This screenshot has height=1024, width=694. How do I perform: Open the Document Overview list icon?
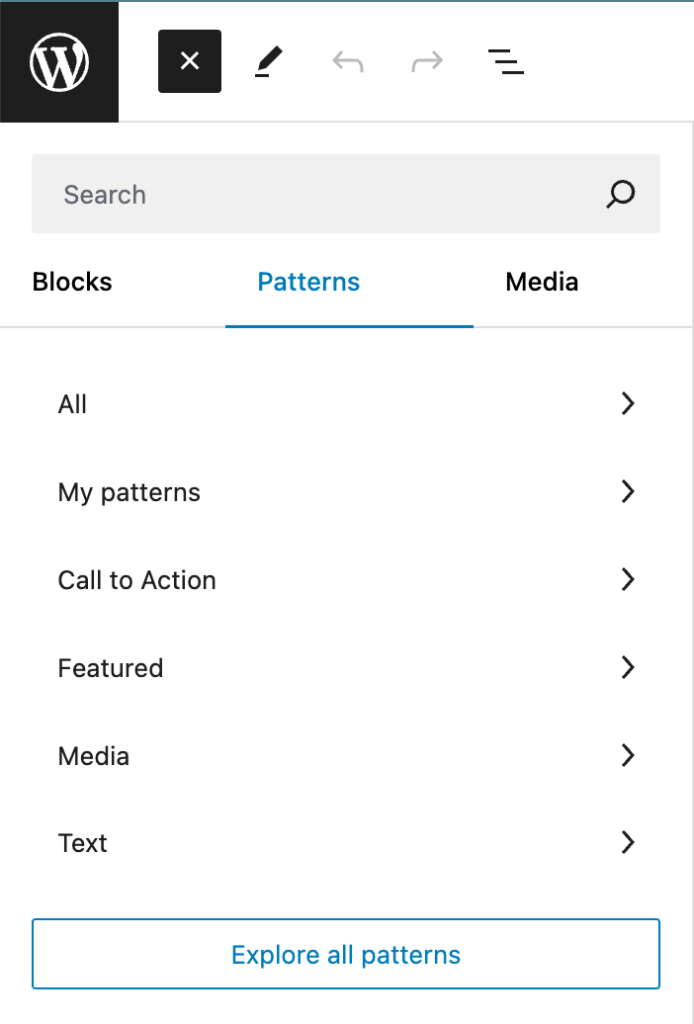[x=506, y=61]
